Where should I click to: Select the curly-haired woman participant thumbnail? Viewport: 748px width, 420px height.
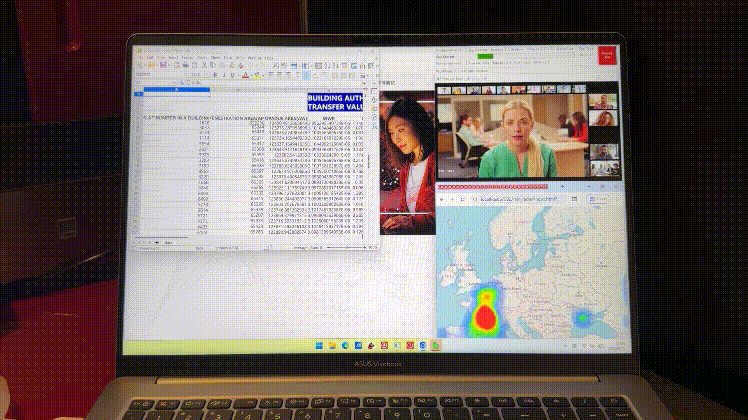click(x=603, y=118)
